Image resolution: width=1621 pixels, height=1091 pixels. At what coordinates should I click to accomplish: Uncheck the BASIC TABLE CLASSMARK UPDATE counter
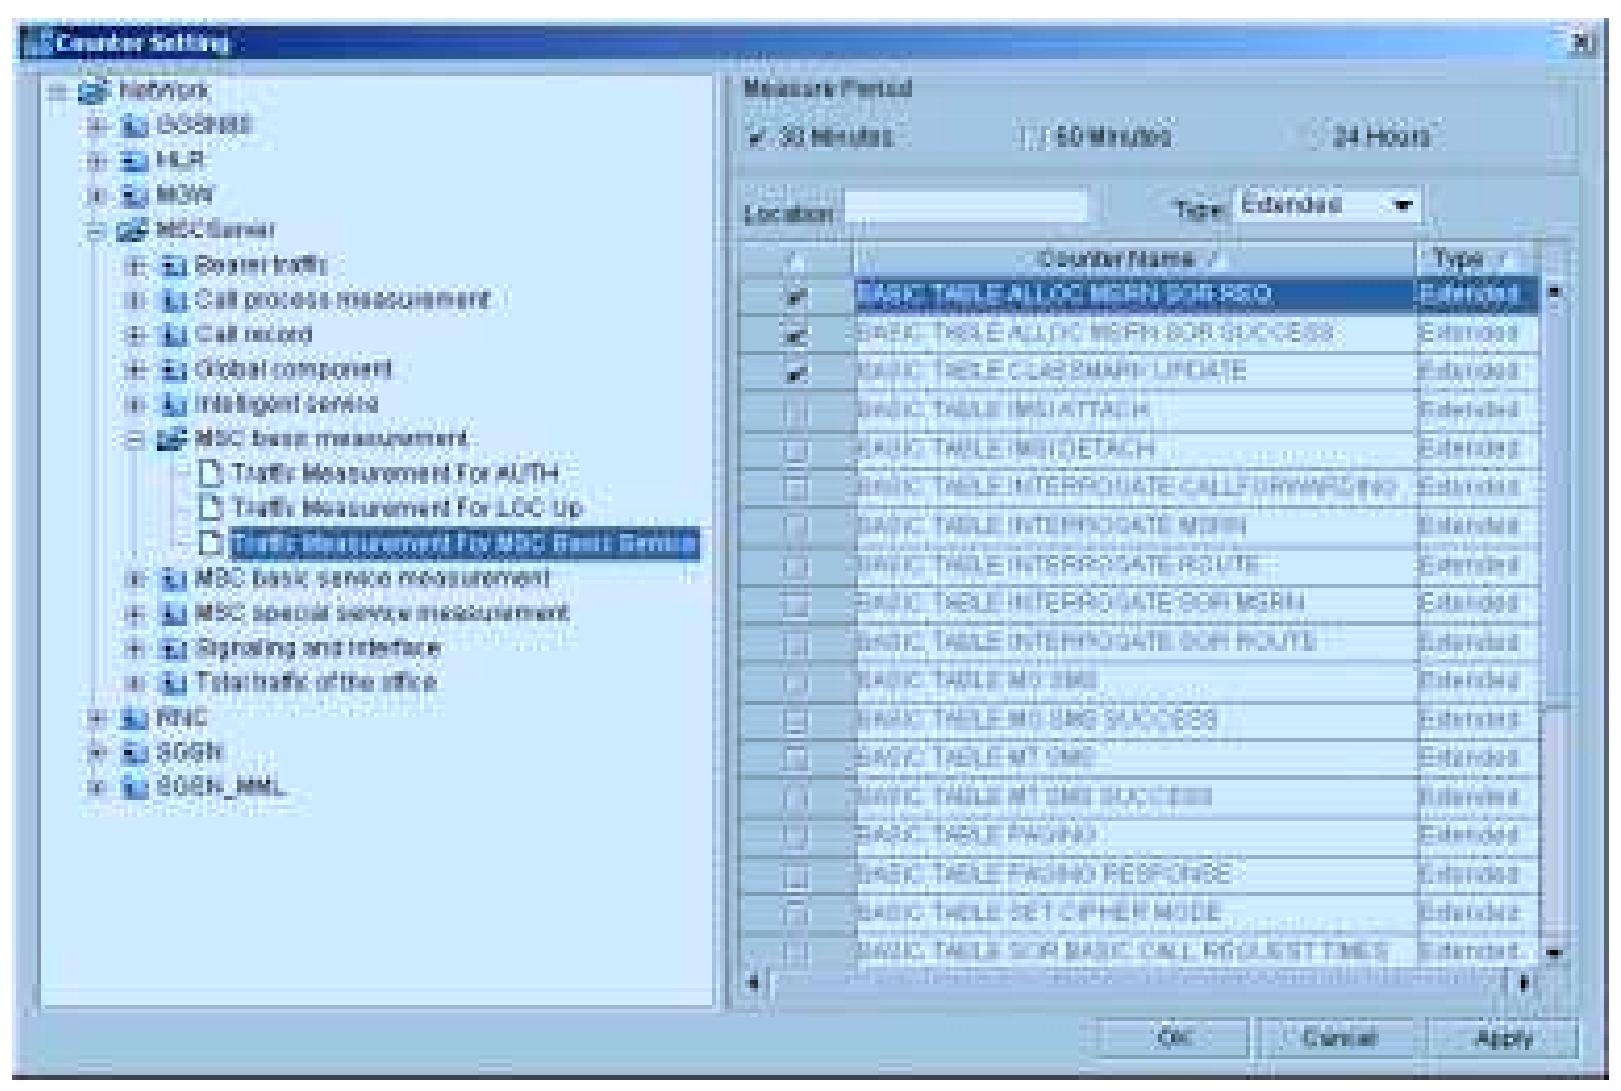[796, 373]
